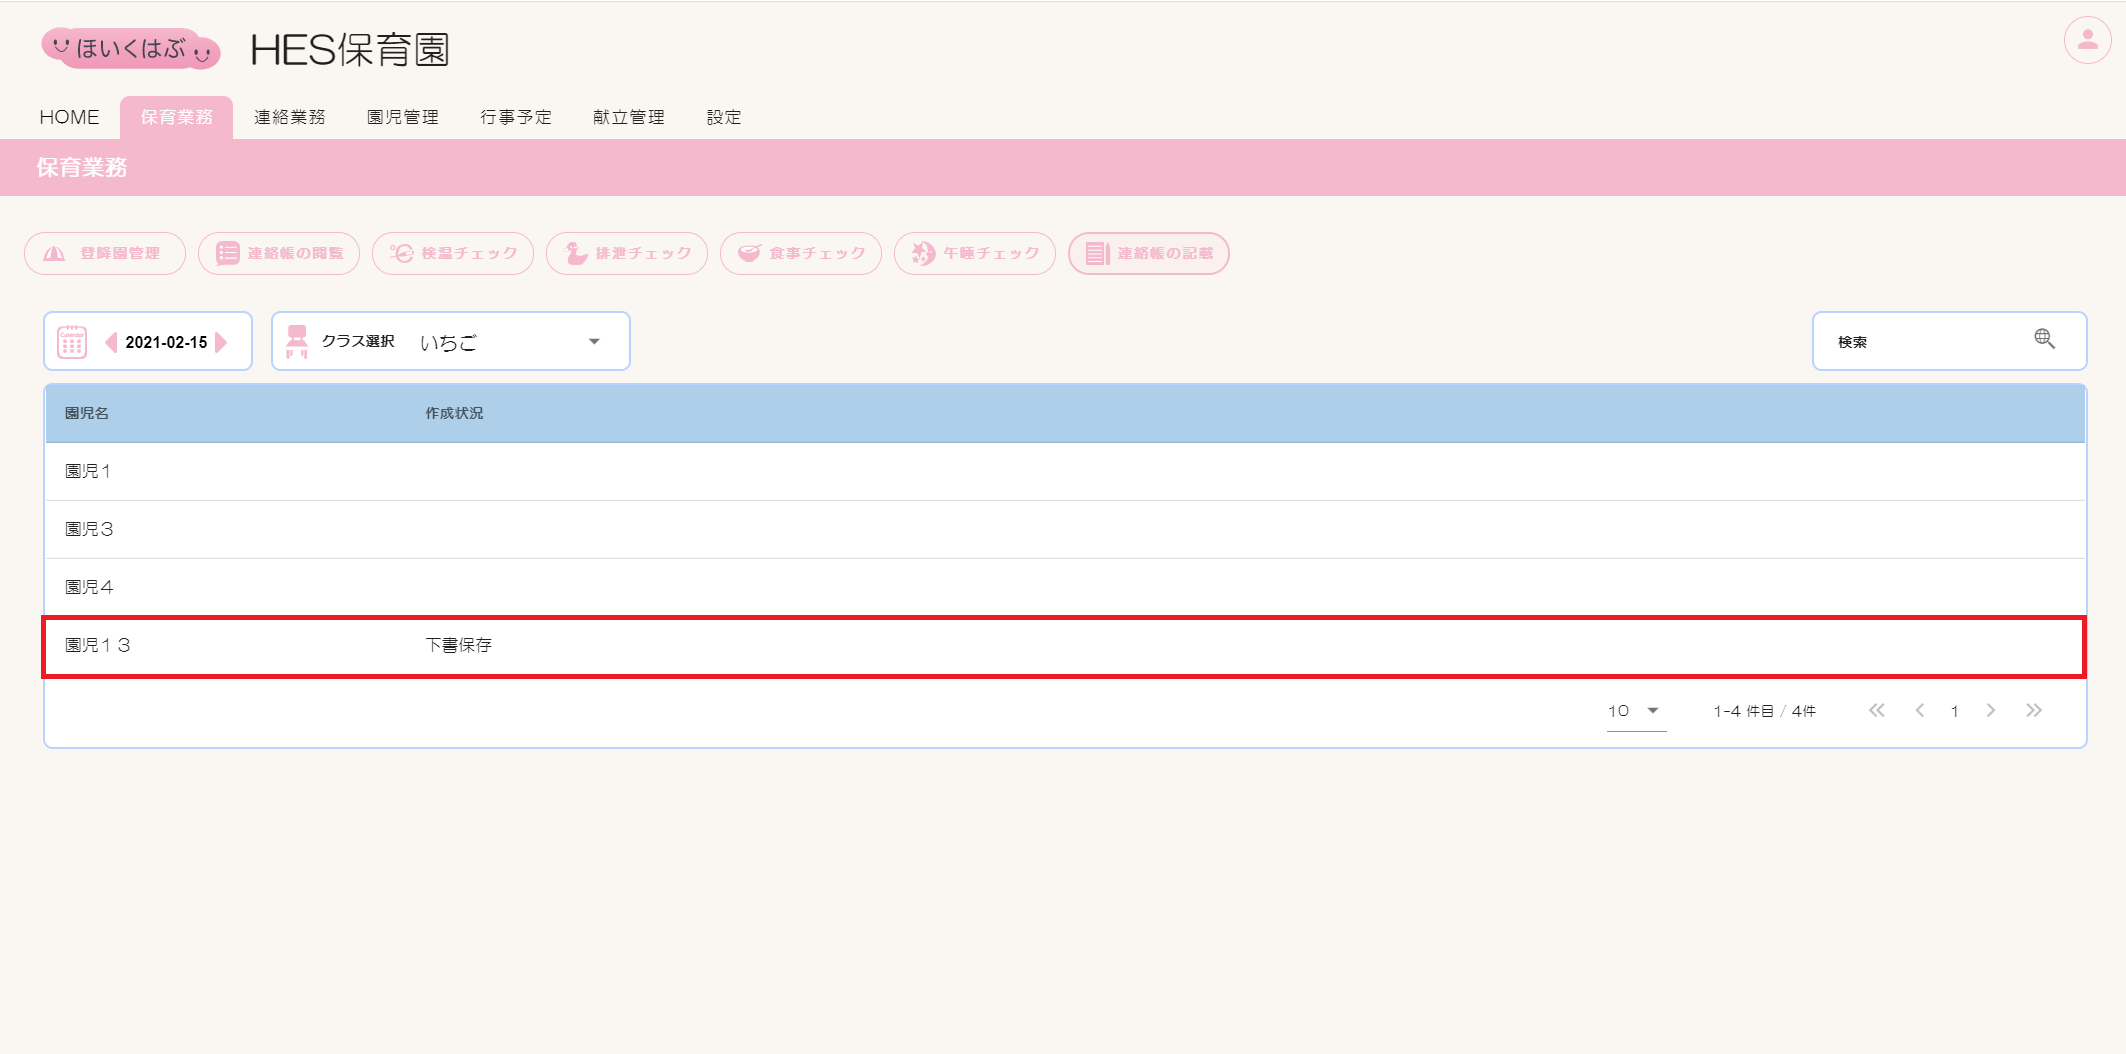2126x1054 pixels.
Task: Go to the HOME tab
Action: click(69, 118)
